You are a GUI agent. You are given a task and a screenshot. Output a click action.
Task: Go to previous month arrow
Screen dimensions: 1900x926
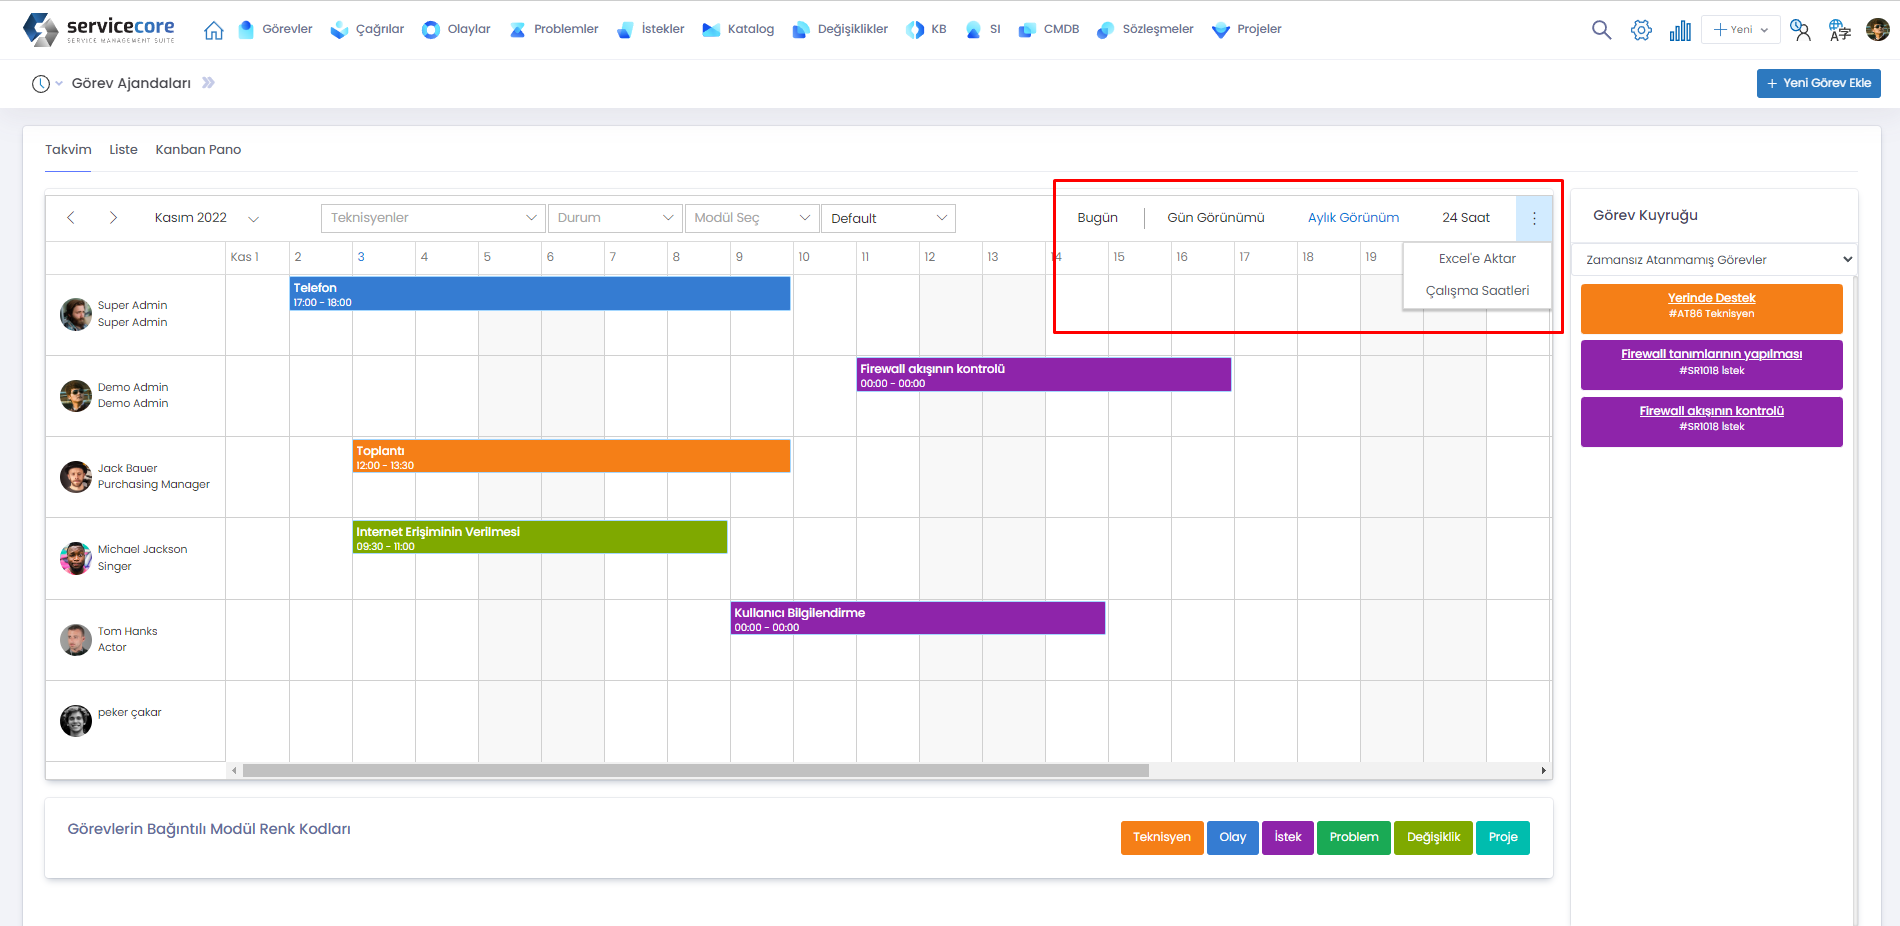coord(71,217)
